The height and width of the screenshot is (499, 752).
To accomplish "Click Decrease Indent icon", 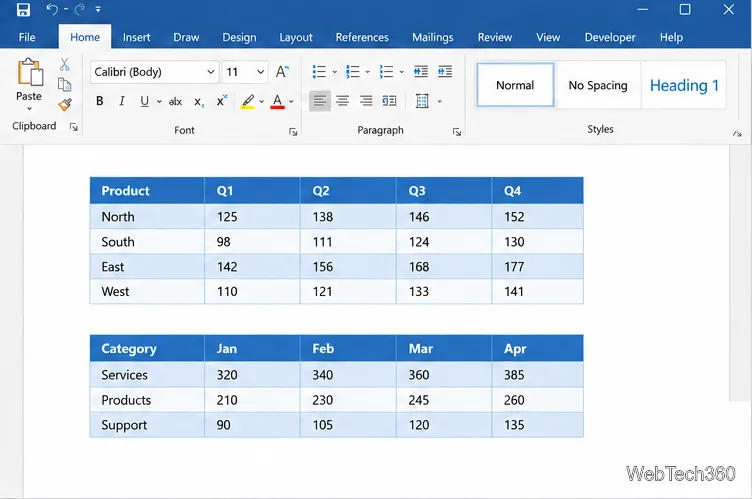I will point(421,71).
